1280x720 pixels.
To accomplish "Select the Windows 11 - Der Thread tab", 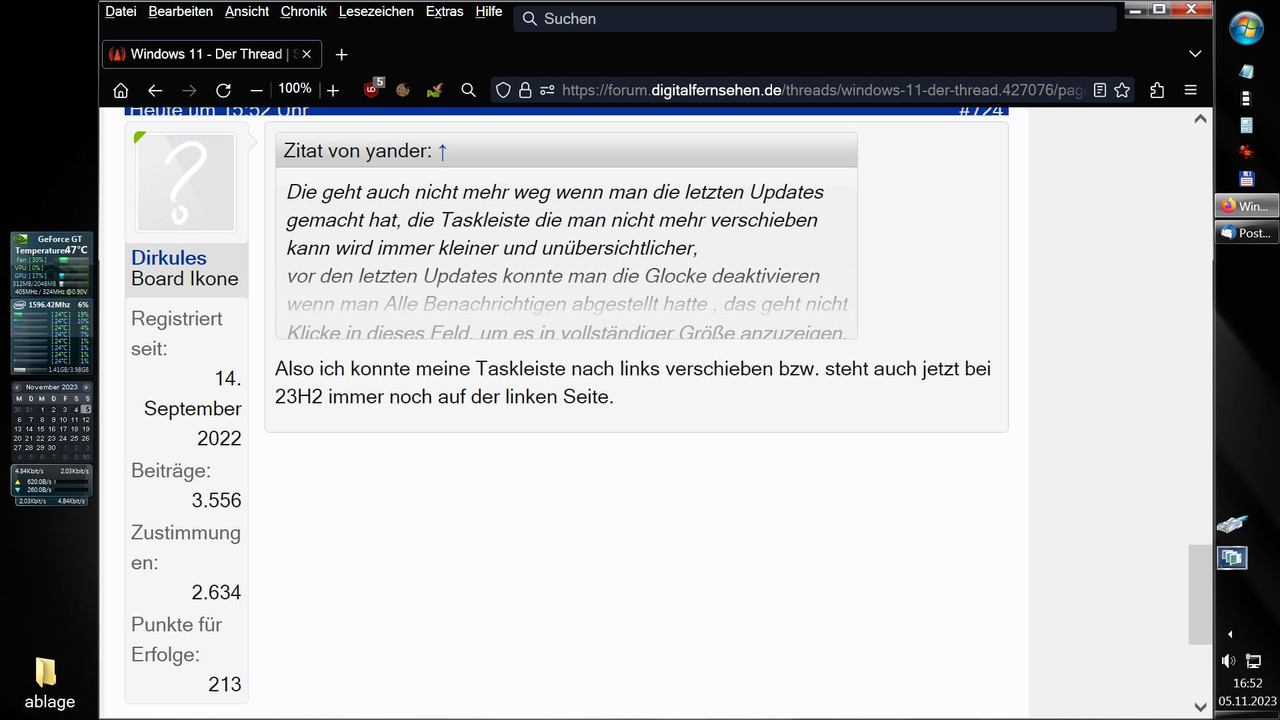I will coord(212,54).
